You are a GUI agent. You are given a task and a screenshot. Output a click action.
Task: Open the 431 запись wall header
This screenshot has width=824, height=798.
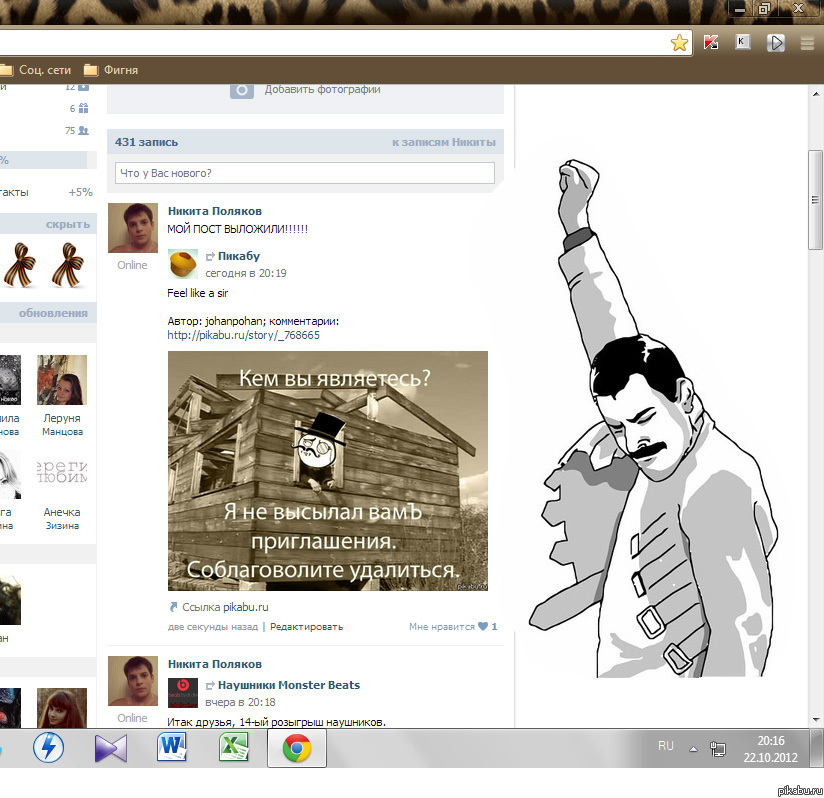pos(147,142)
